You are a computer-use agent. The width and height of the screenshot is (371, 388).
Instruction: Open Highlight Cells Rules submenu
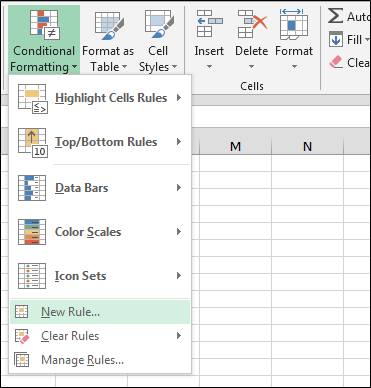coord(100,98)
